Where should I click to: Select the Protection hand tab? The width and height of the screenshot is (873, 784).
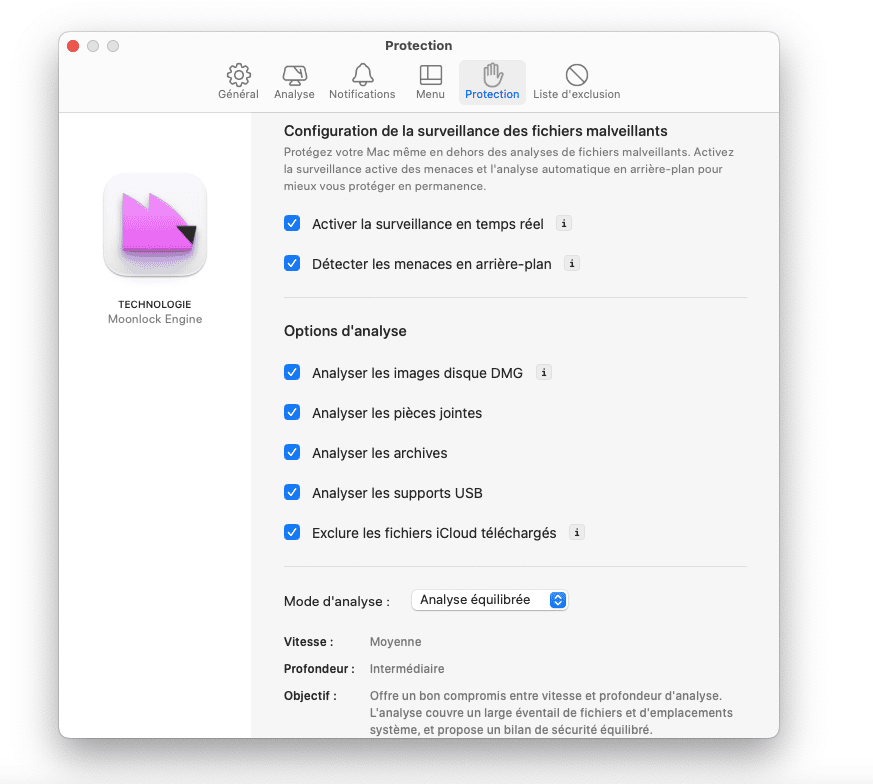pos(492,82)
